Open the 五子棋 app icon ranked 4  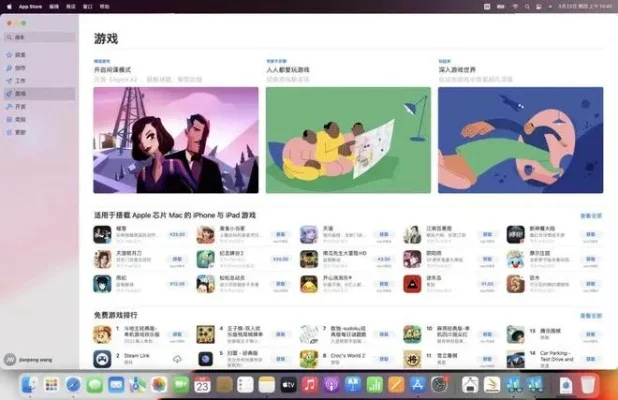[x=205, y=334]
